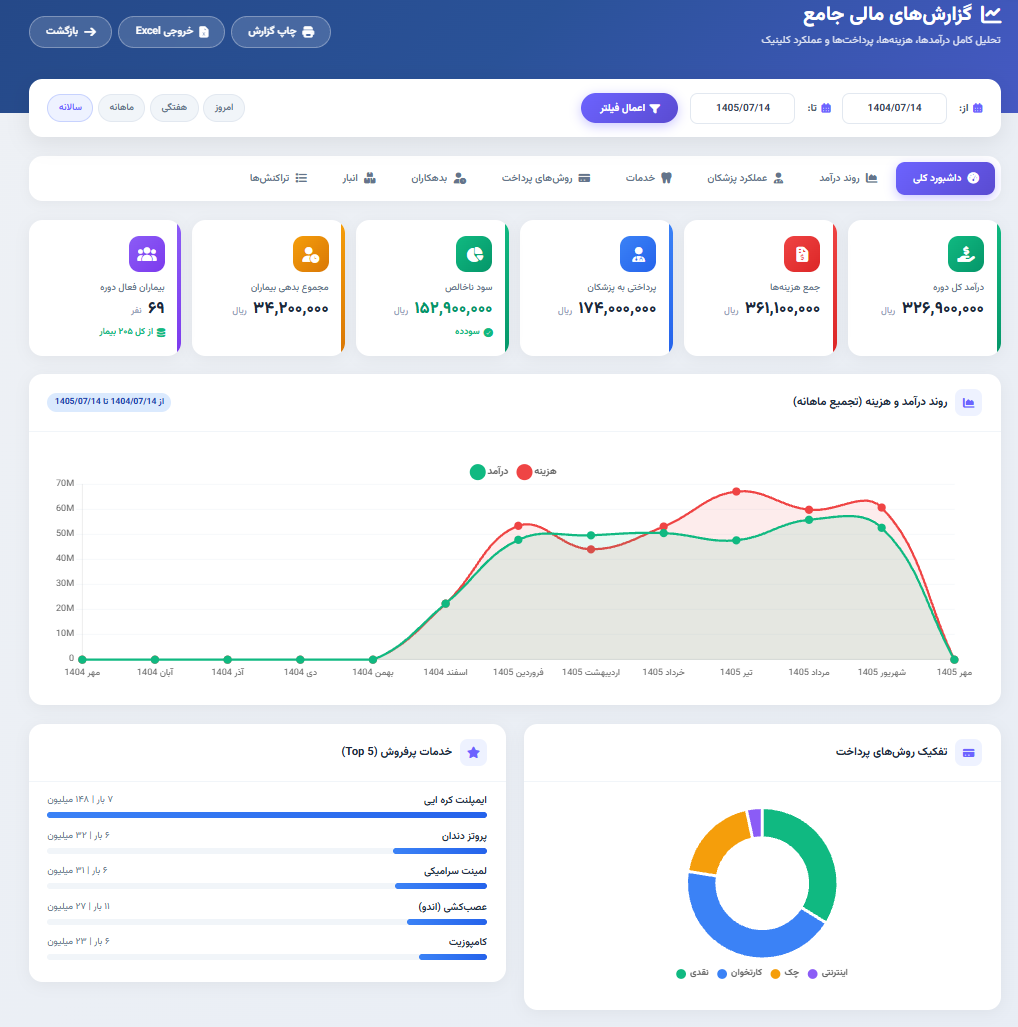The height and width of the screenshot is (1027, 1018).
Task: Click the header line-chart icon beside گزارش‌های مالی جامع
Action: point(990,14)
